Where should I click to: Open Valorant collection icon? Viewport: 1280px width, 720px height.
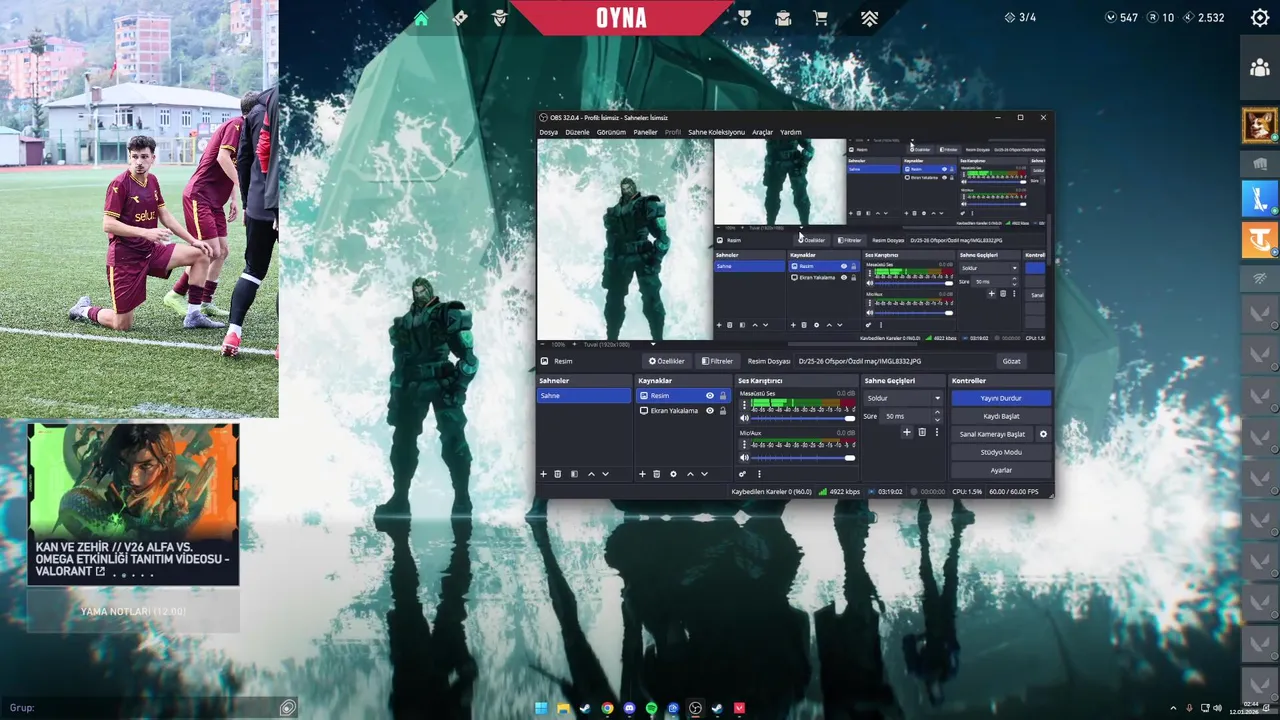point(783,18)
